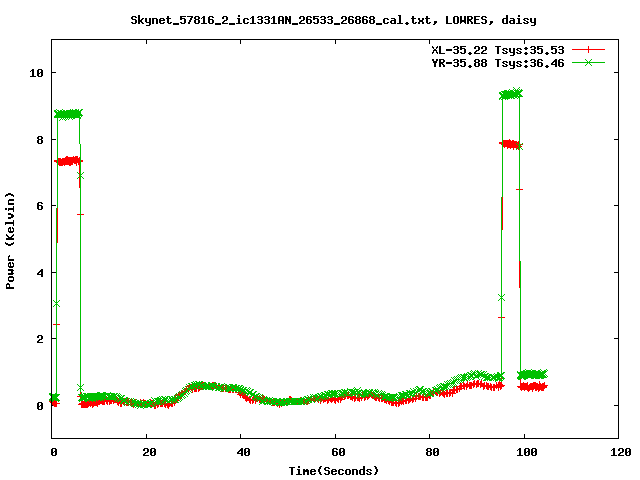This screenshot has height=480, width=640.
Task: Click the Time(Seconds) x-axis label
Action: coord(334,471)
